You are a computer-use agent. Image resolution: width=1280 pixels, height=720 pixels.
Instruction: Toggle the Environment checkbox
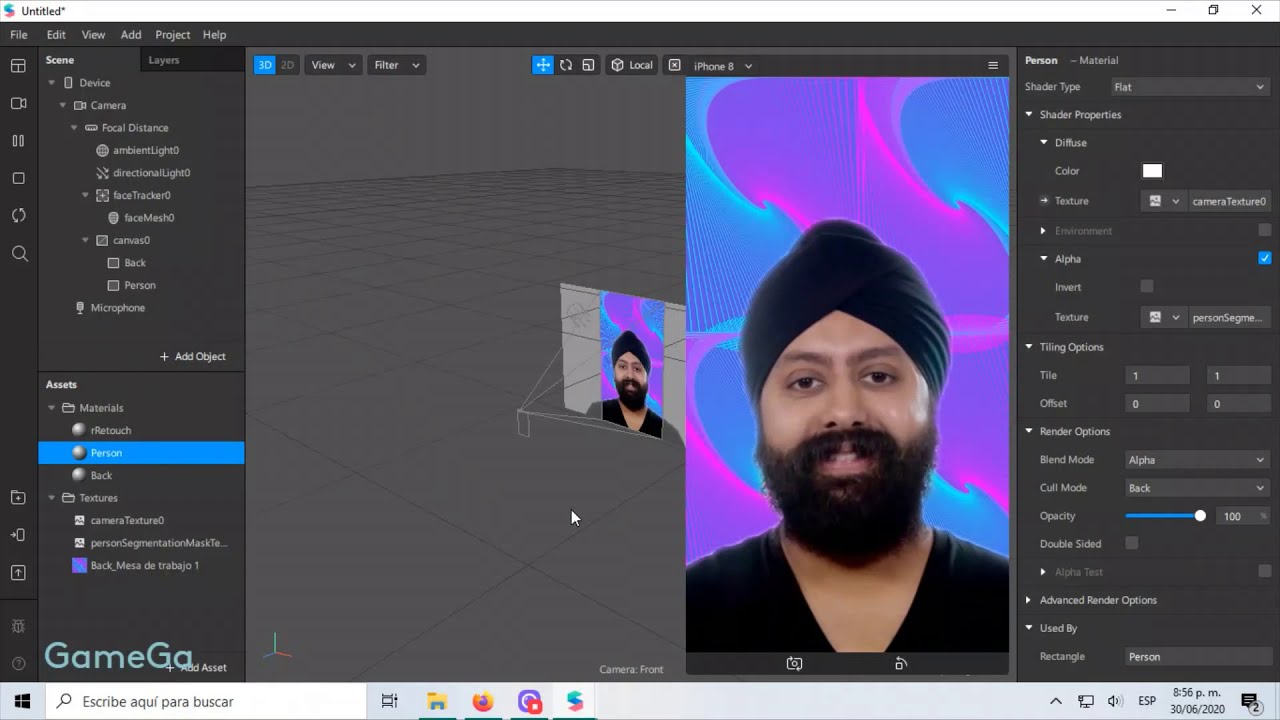coord(1265,230)
